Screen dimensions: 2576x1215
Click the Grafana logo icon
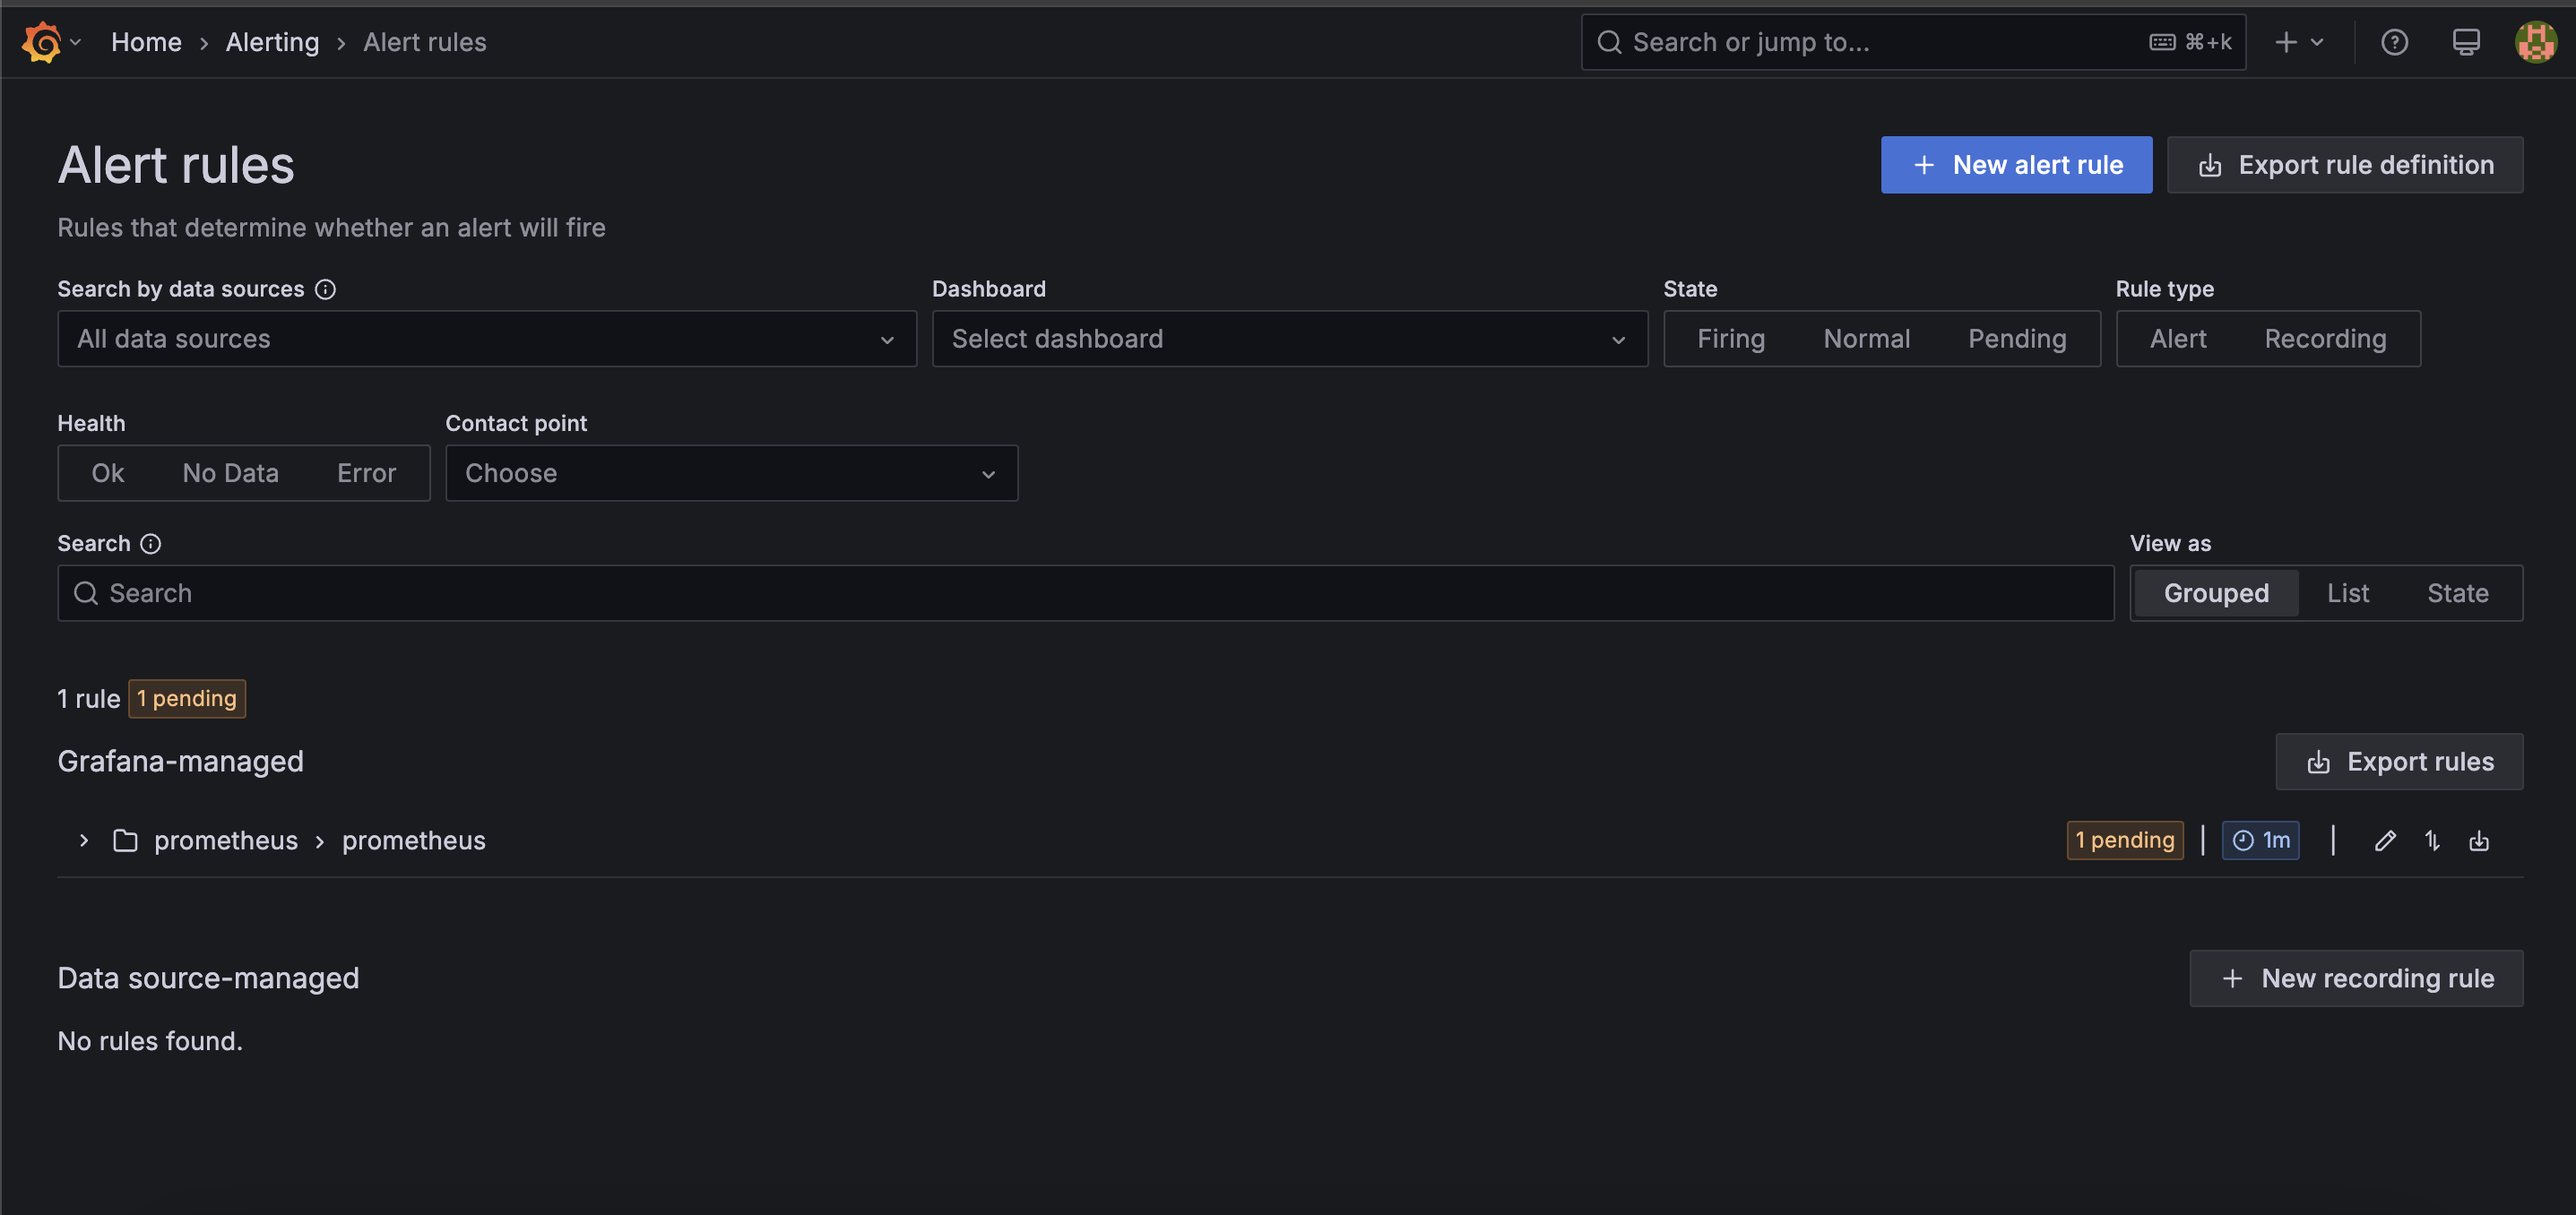(41, 42)
